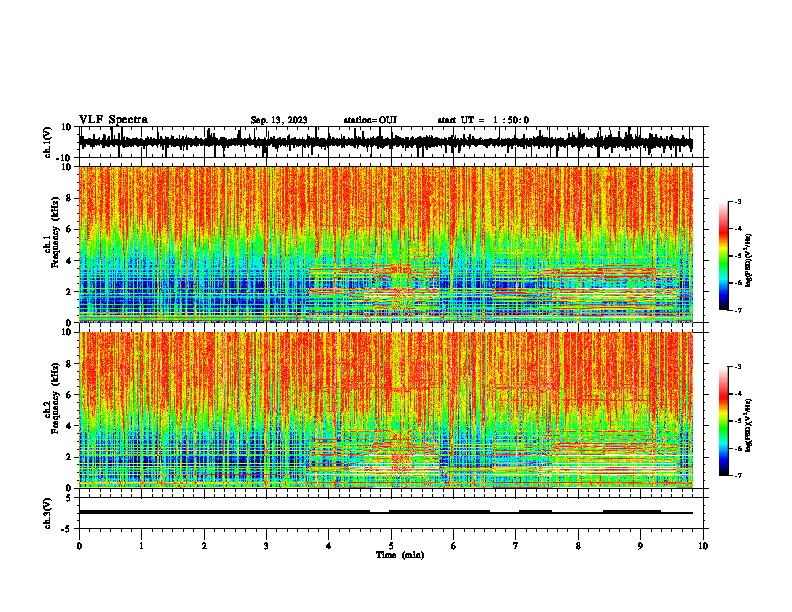
Task: Click the ch.3 signal trace panel
Action: (x=391, y=513)
